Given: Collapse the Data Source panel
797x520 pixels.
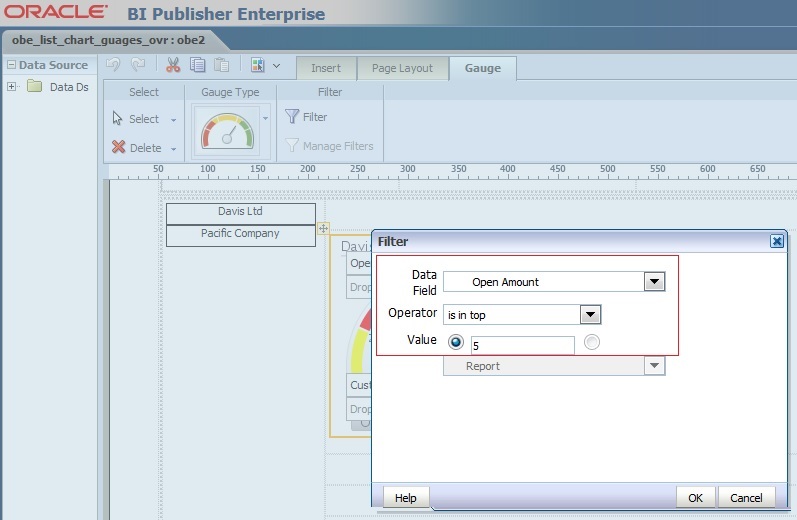Looking at the screenshot, I should tap(11, 65).
